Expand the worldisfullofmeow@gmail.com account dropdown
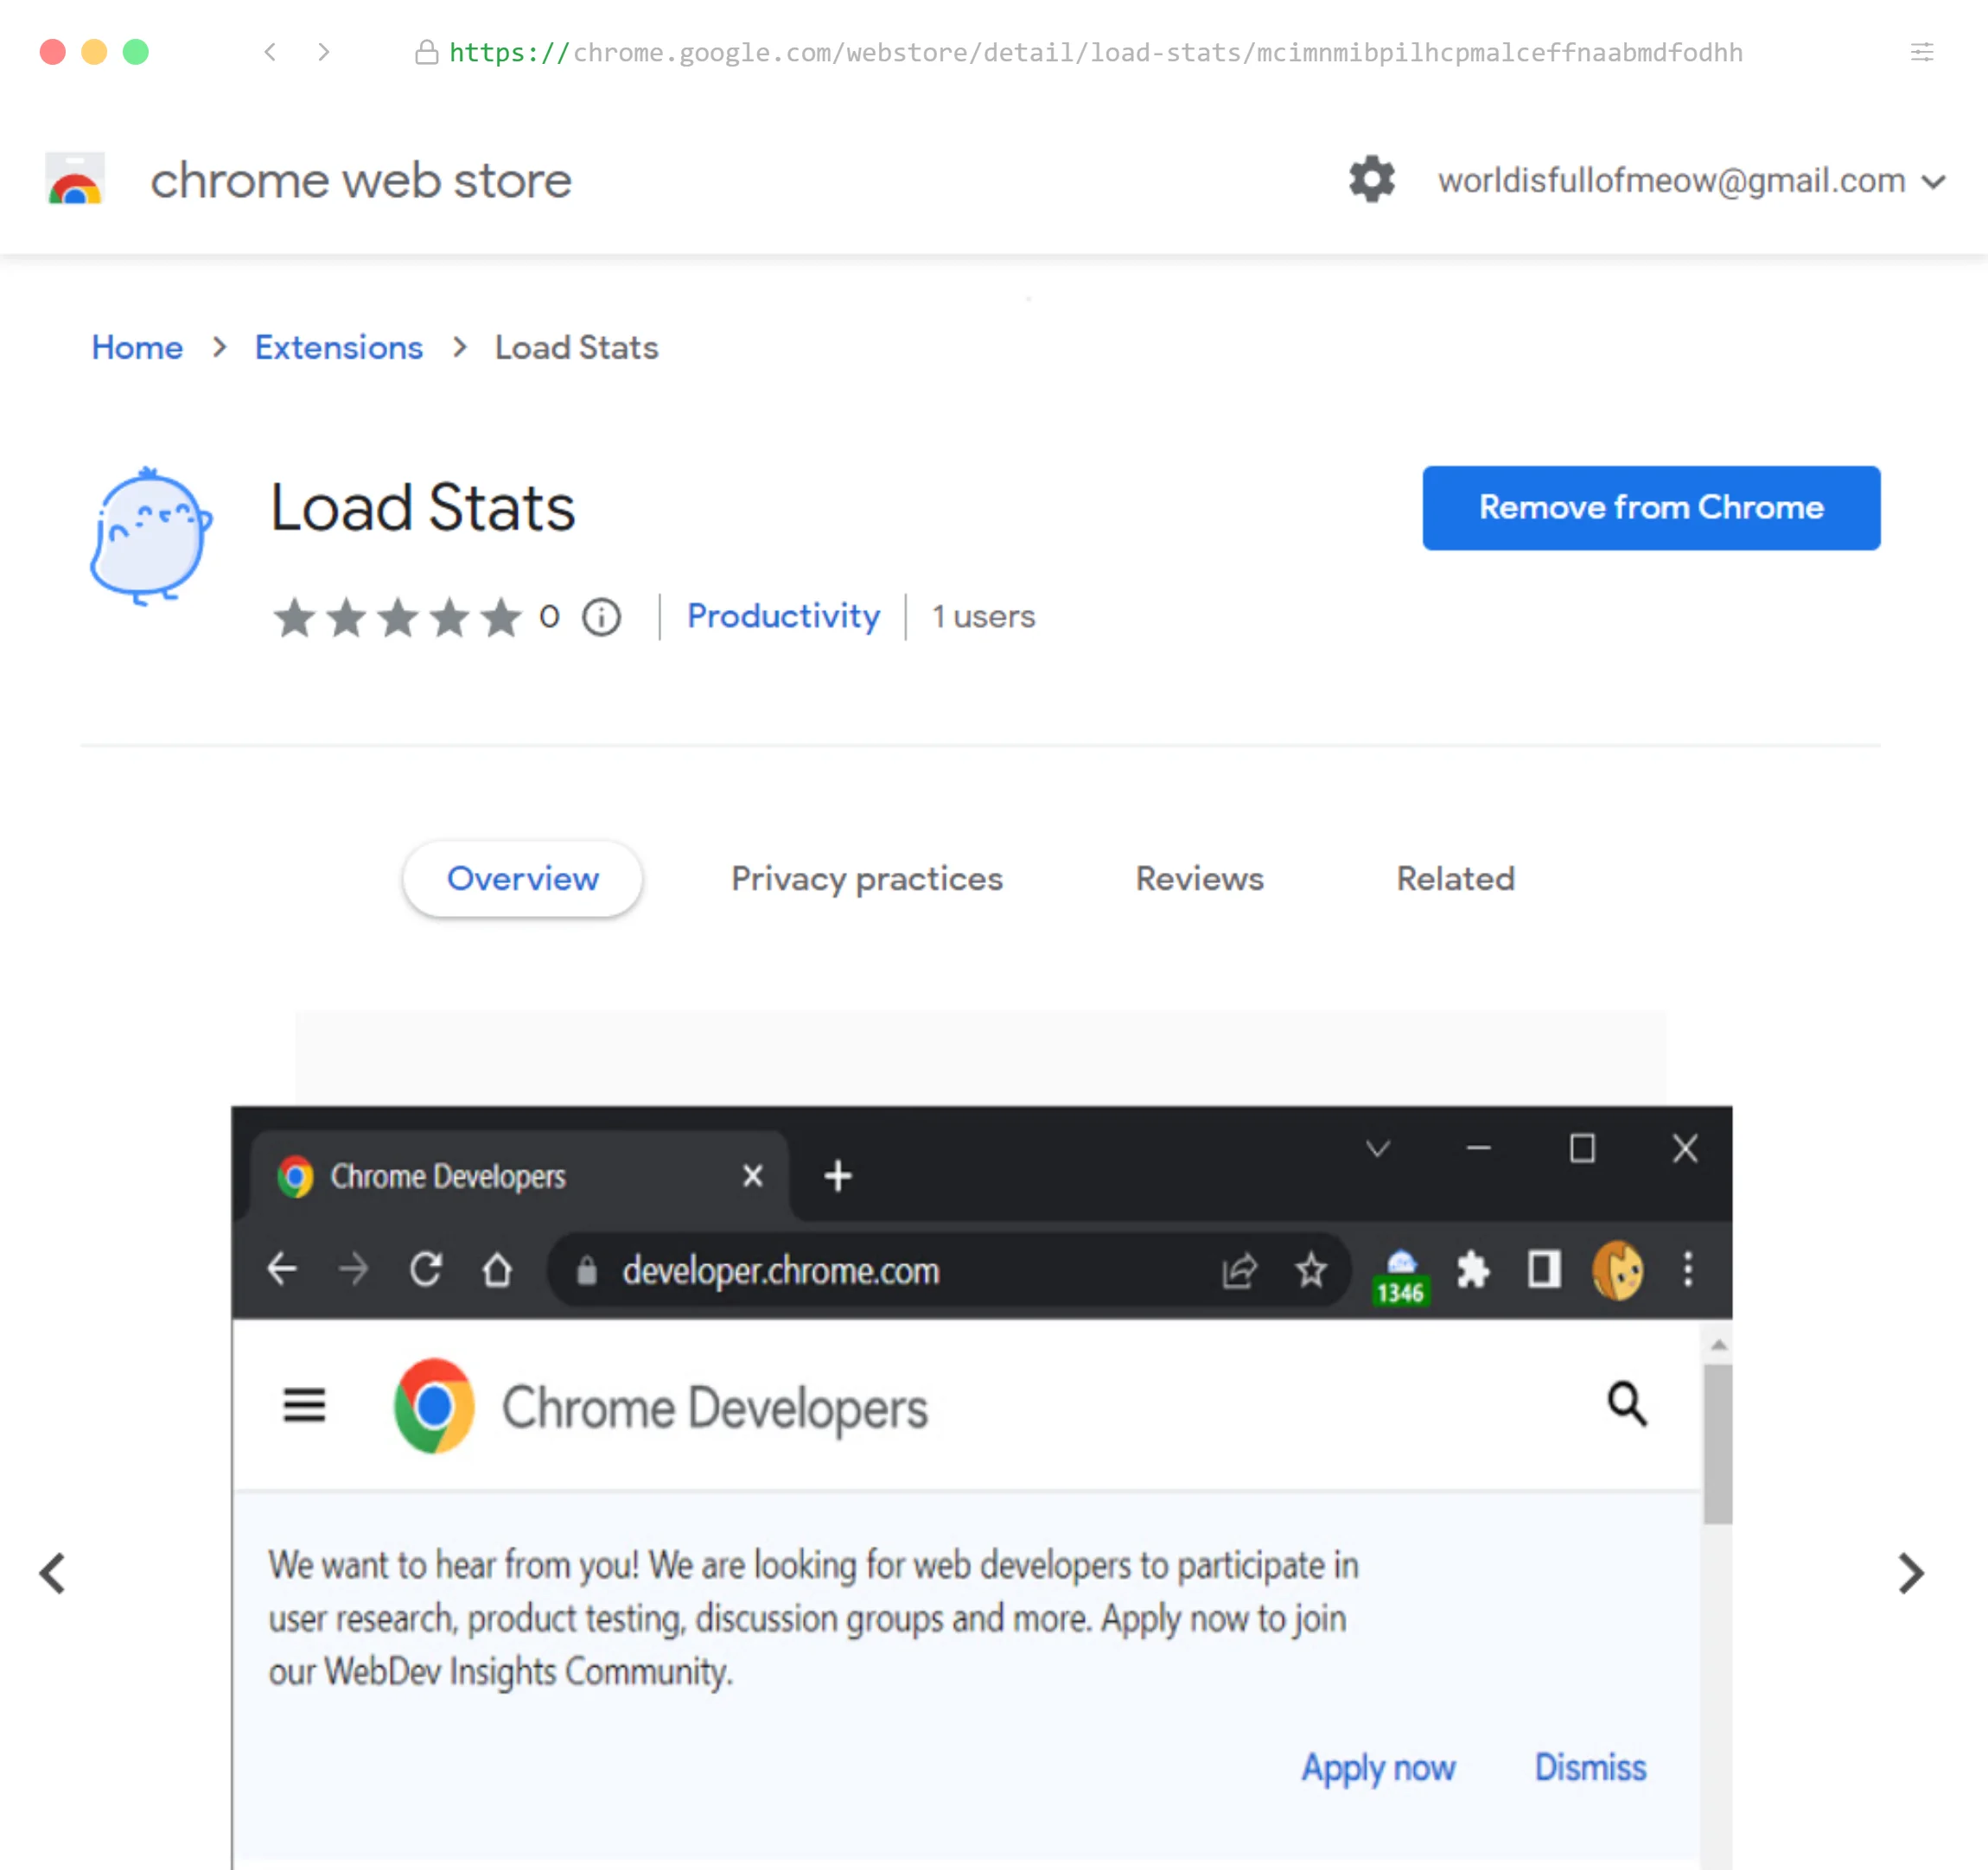 pyautogui.click(x=1691, y=181)
